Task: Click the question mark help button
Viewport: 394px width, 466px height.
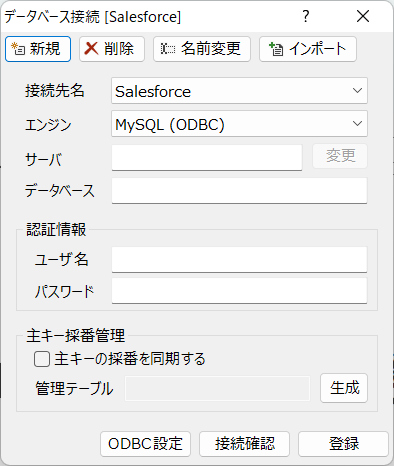Action: pyautogui.click(x=306, y=16)
